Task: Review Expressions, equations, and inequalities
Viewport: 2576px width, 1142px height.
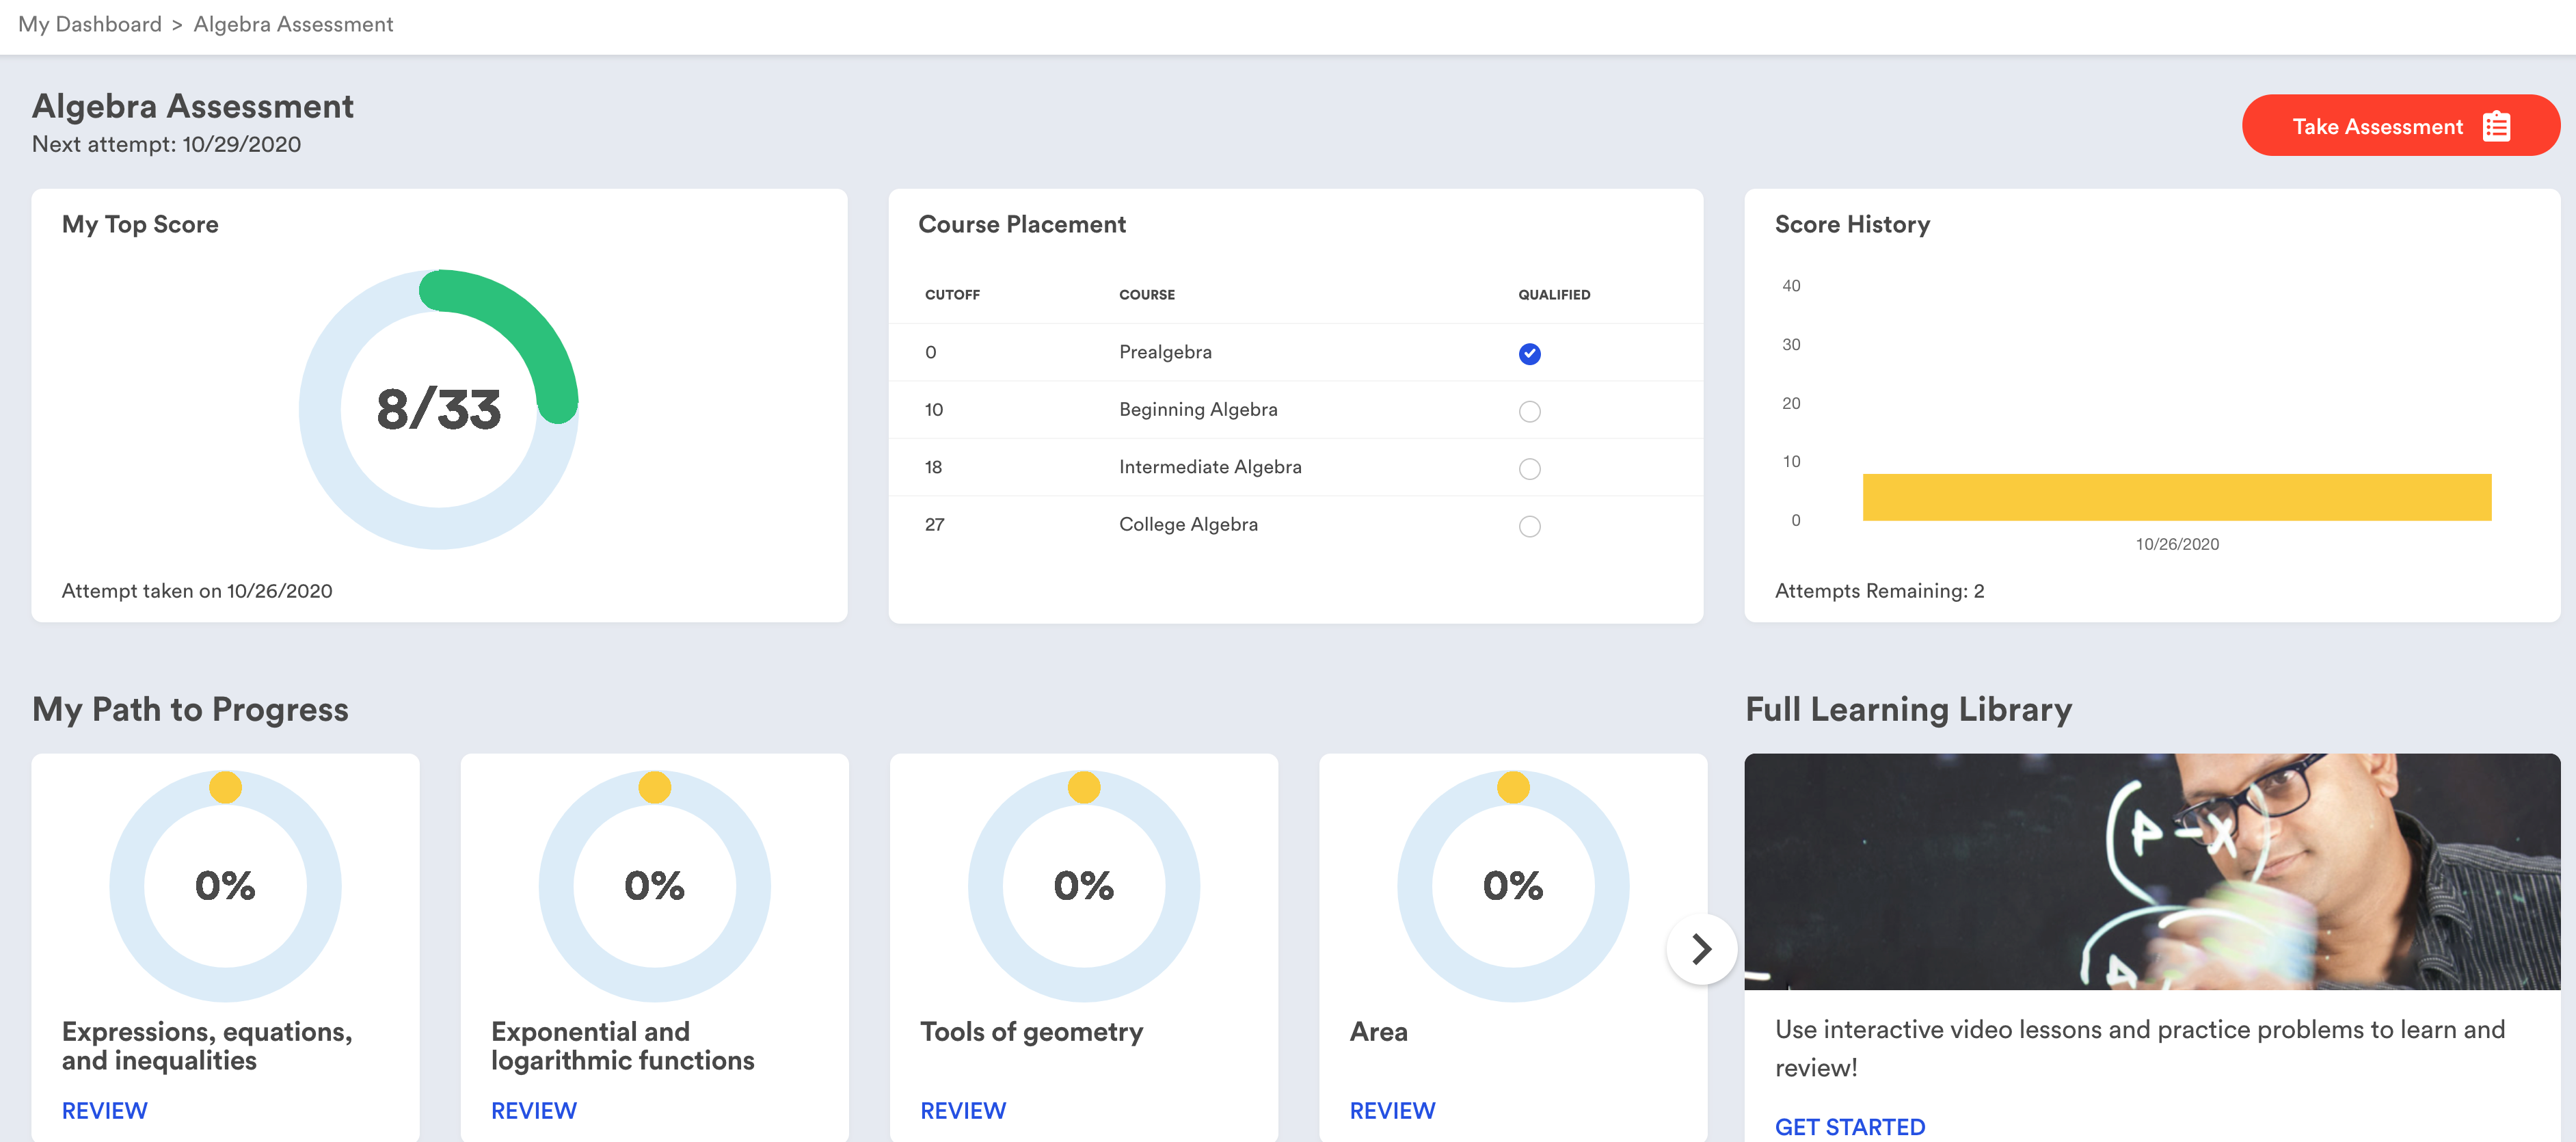Action: [104, 1110]
